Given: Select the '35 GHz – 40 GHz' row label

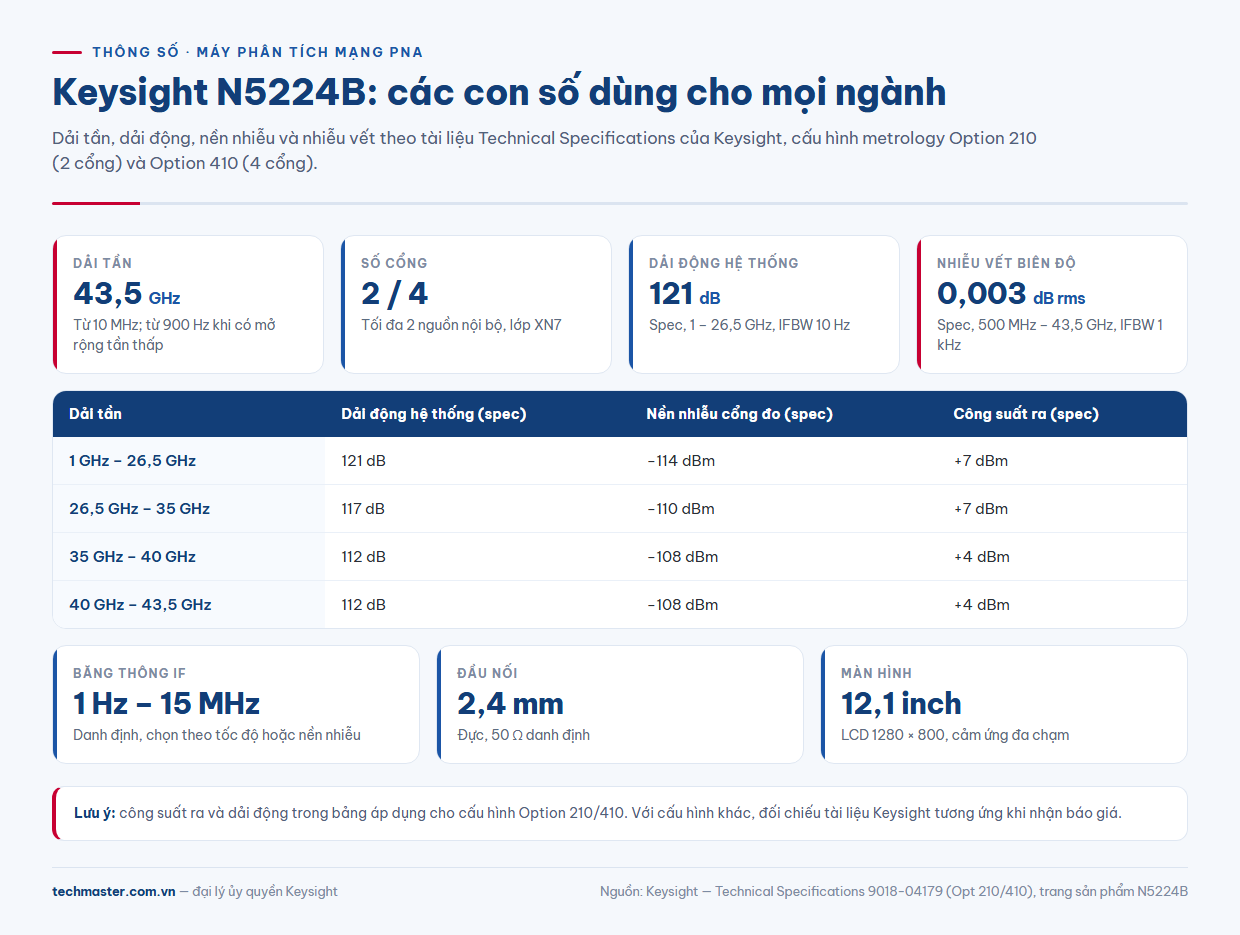Looking at the screenshot, I should point(132,557).
